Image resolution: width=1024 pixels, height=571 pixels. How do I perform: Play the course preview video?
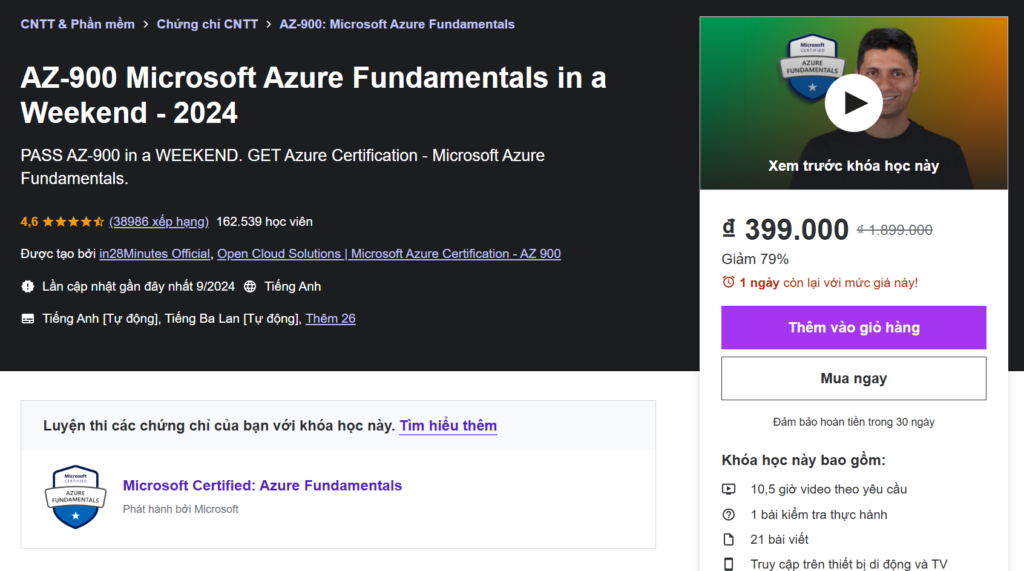point(853,103)
